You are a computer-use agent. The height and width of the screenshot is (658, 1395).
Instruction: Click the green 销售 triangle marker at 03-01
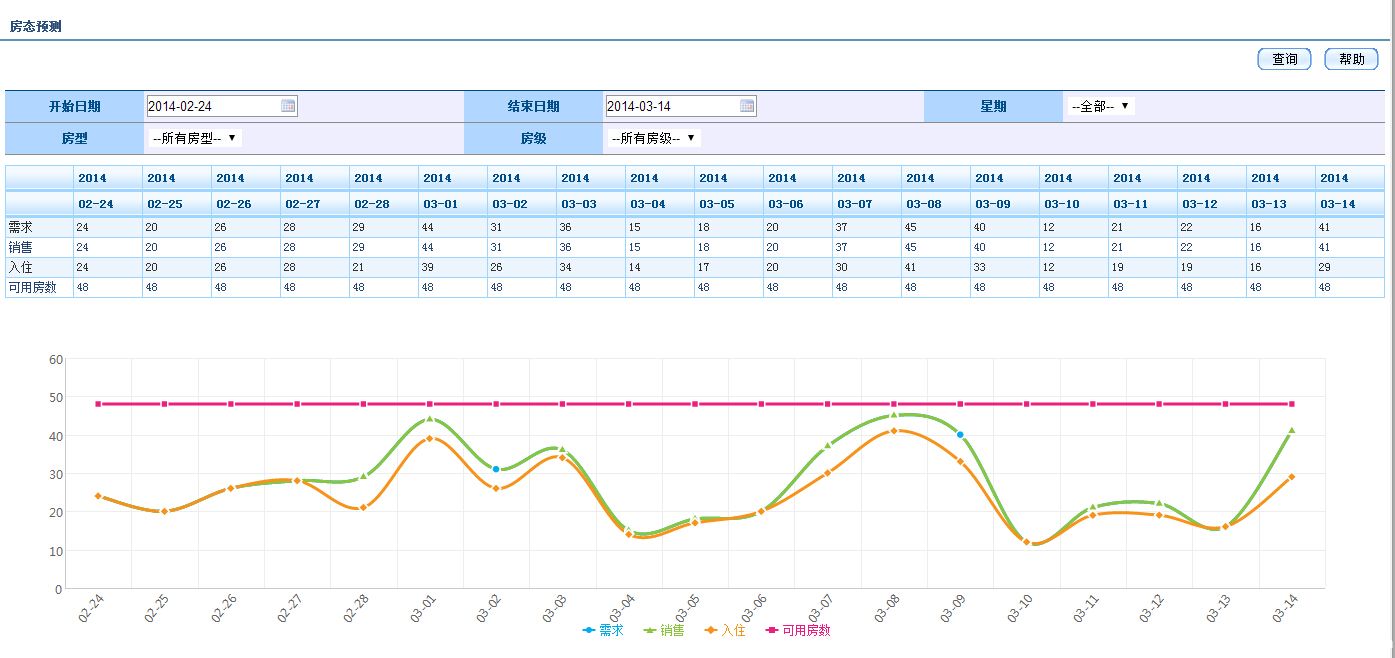click(x=430, y=419)
